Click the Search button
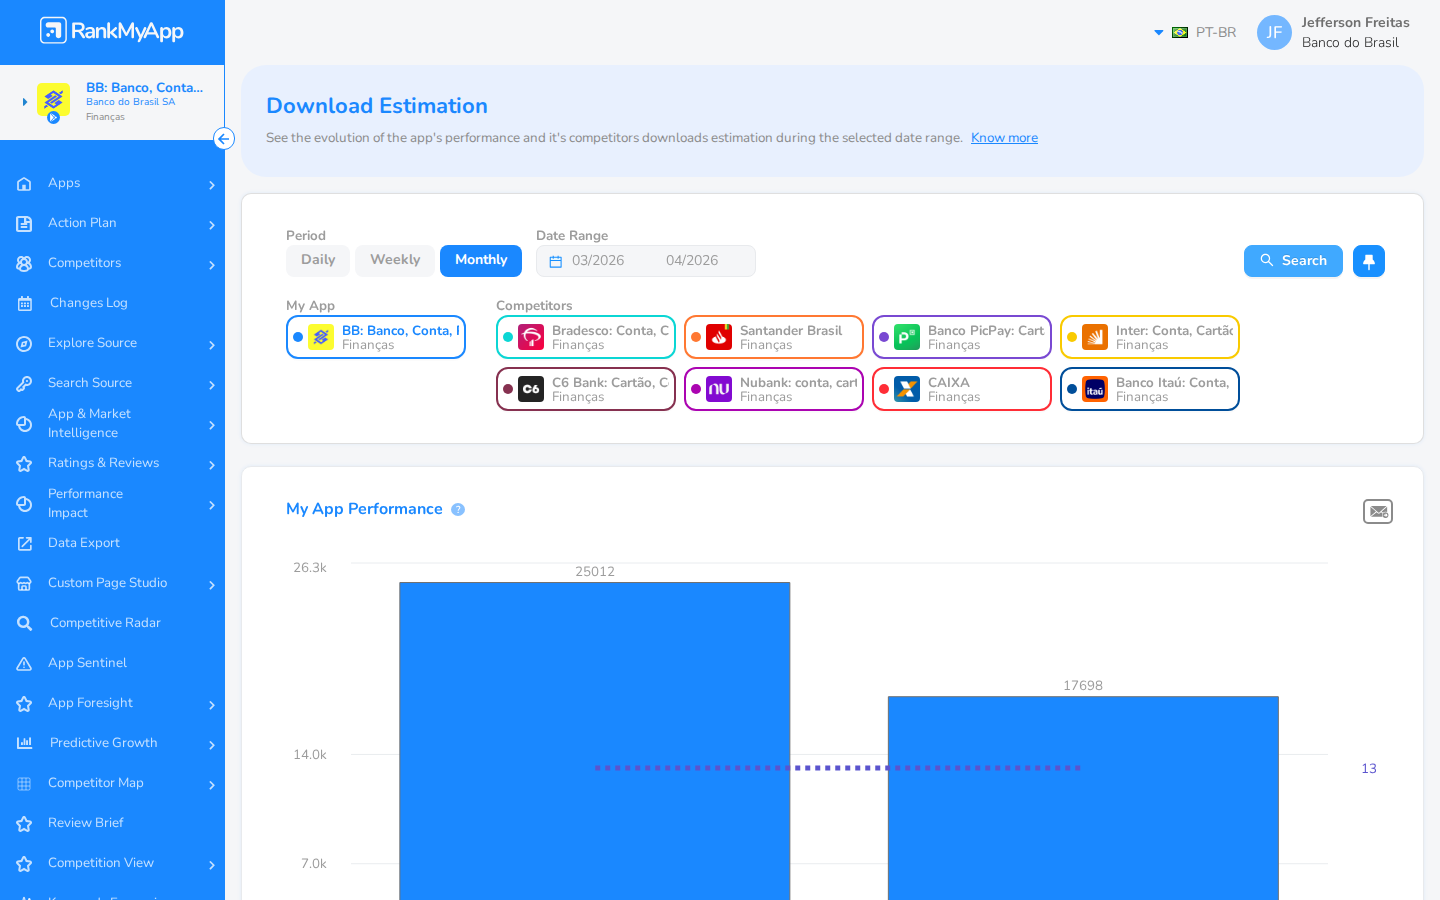 tap(1293, 261)
